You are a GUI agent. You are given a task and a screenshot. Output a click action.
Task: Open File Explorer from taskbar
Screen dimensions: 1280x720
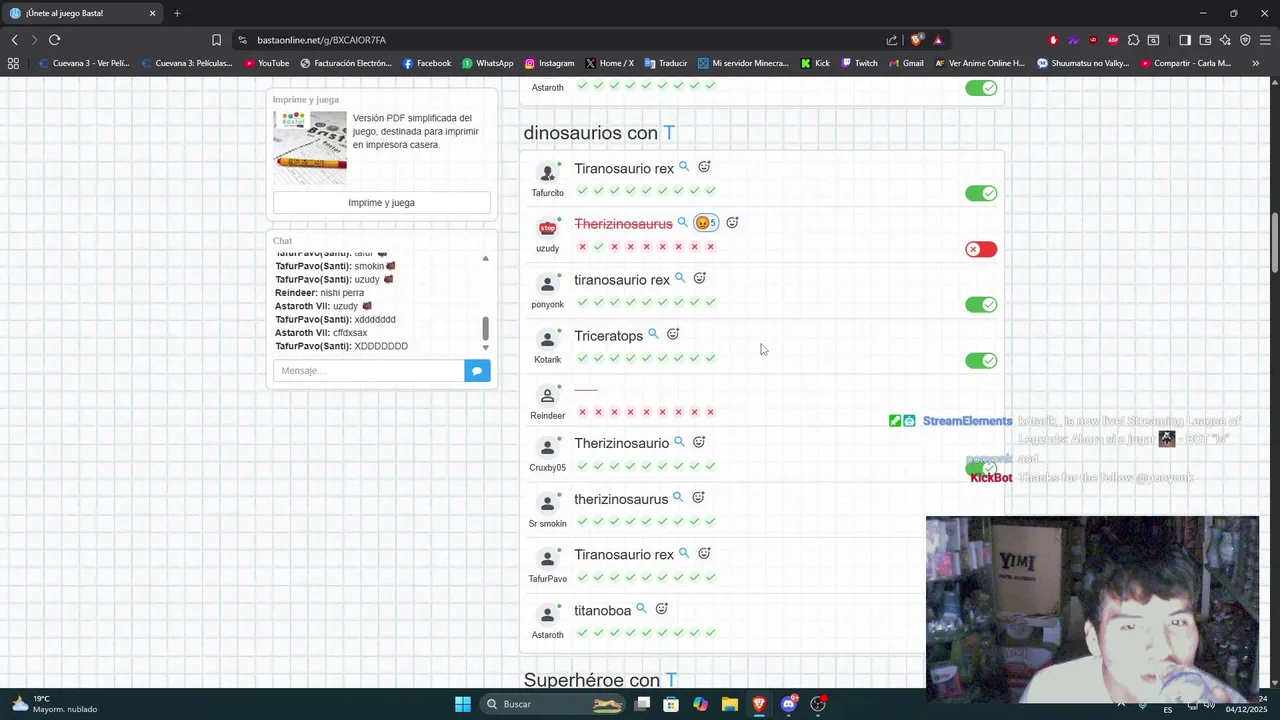pyautogui.click(x=730, y=704)
